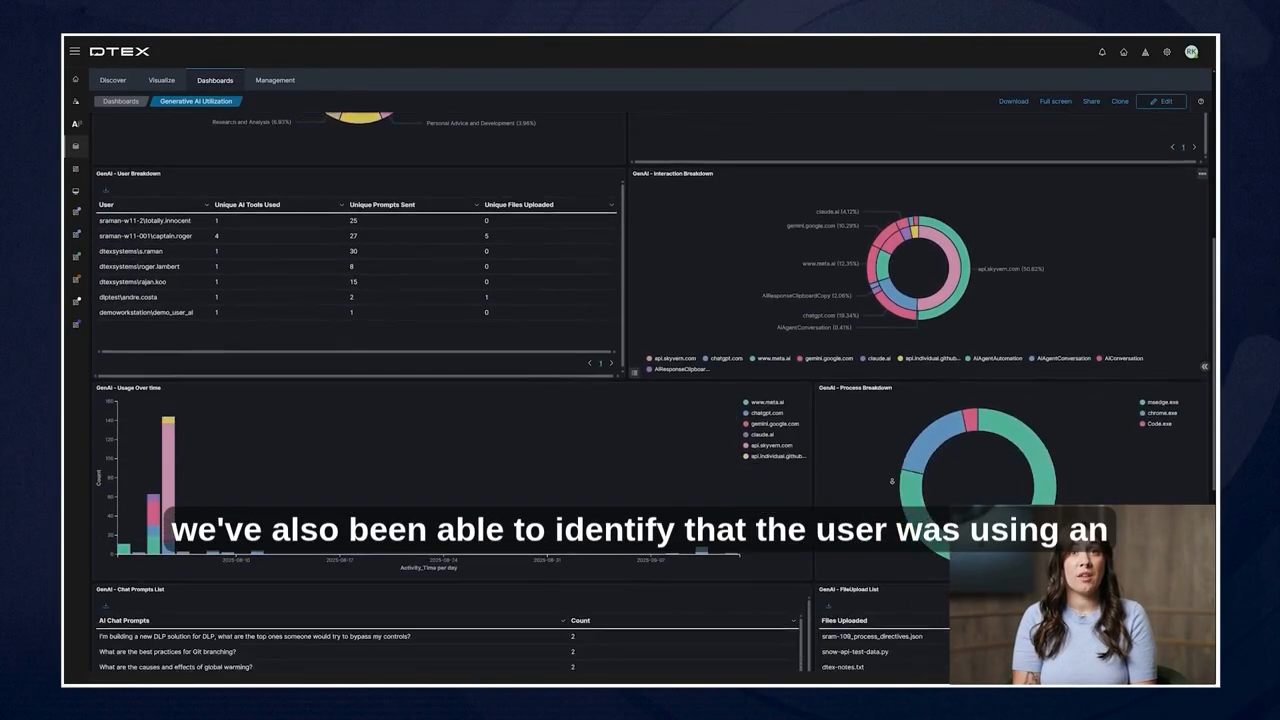Click the alert triangle icon in header
The height and width of the screenshot is (720, 1280).
1145,52
